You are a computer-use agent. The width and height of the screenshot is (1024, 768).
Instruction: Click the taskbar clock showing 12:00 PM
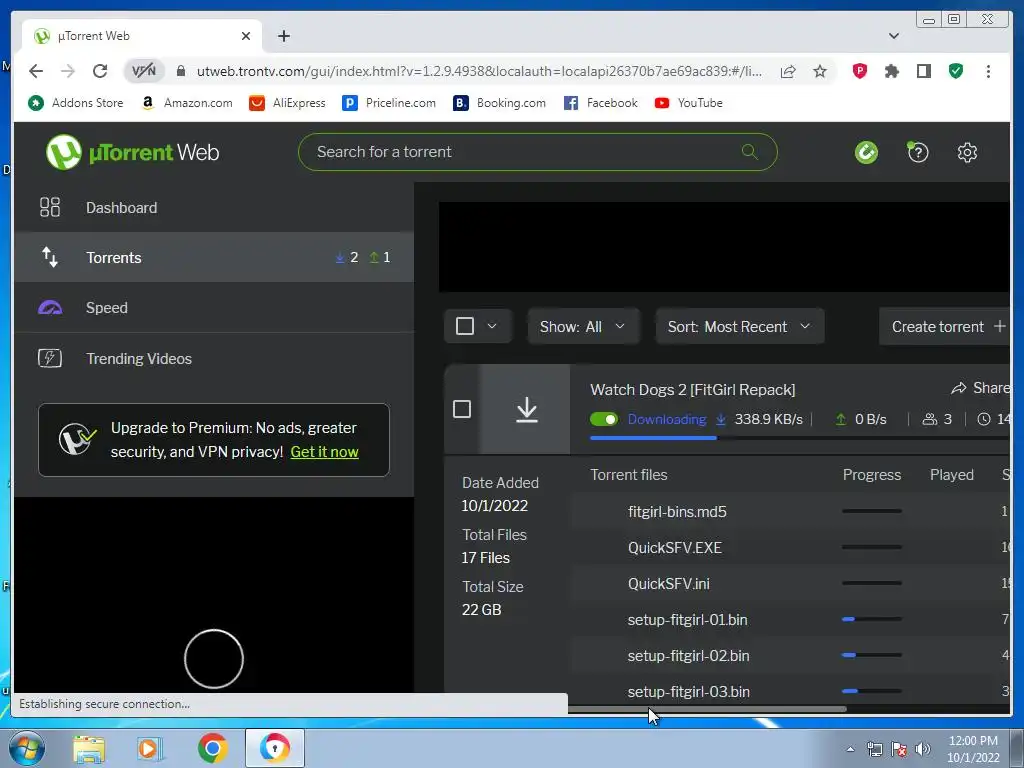tap(973, 749)
